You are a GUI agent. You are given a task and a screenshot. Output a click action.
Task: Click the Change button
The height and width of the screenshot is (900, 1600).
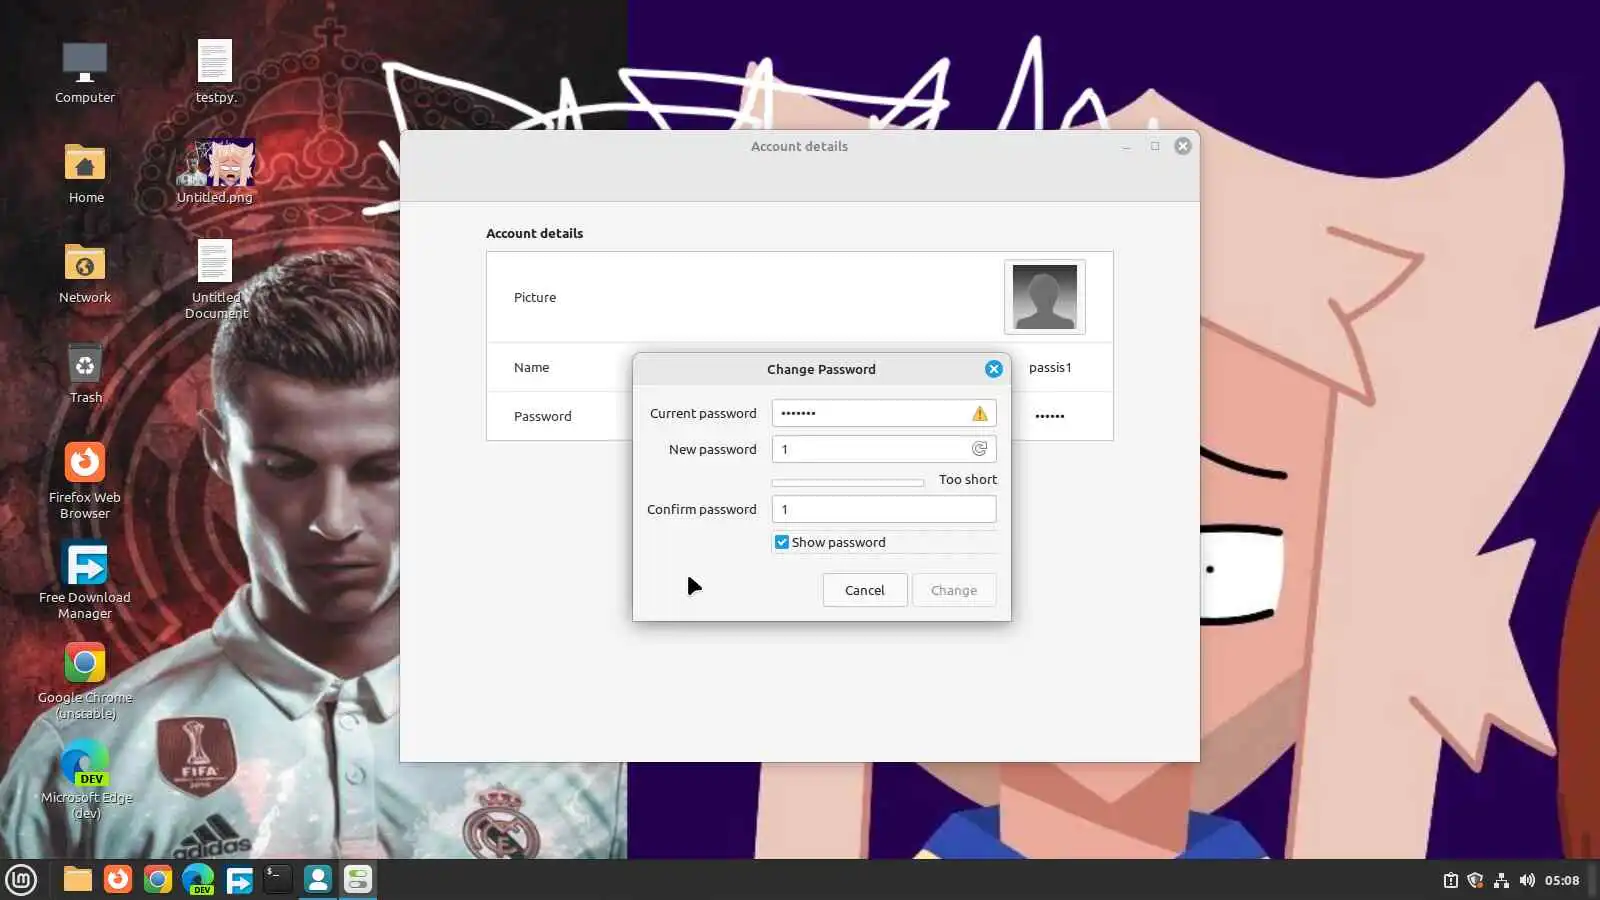(954, 590)
